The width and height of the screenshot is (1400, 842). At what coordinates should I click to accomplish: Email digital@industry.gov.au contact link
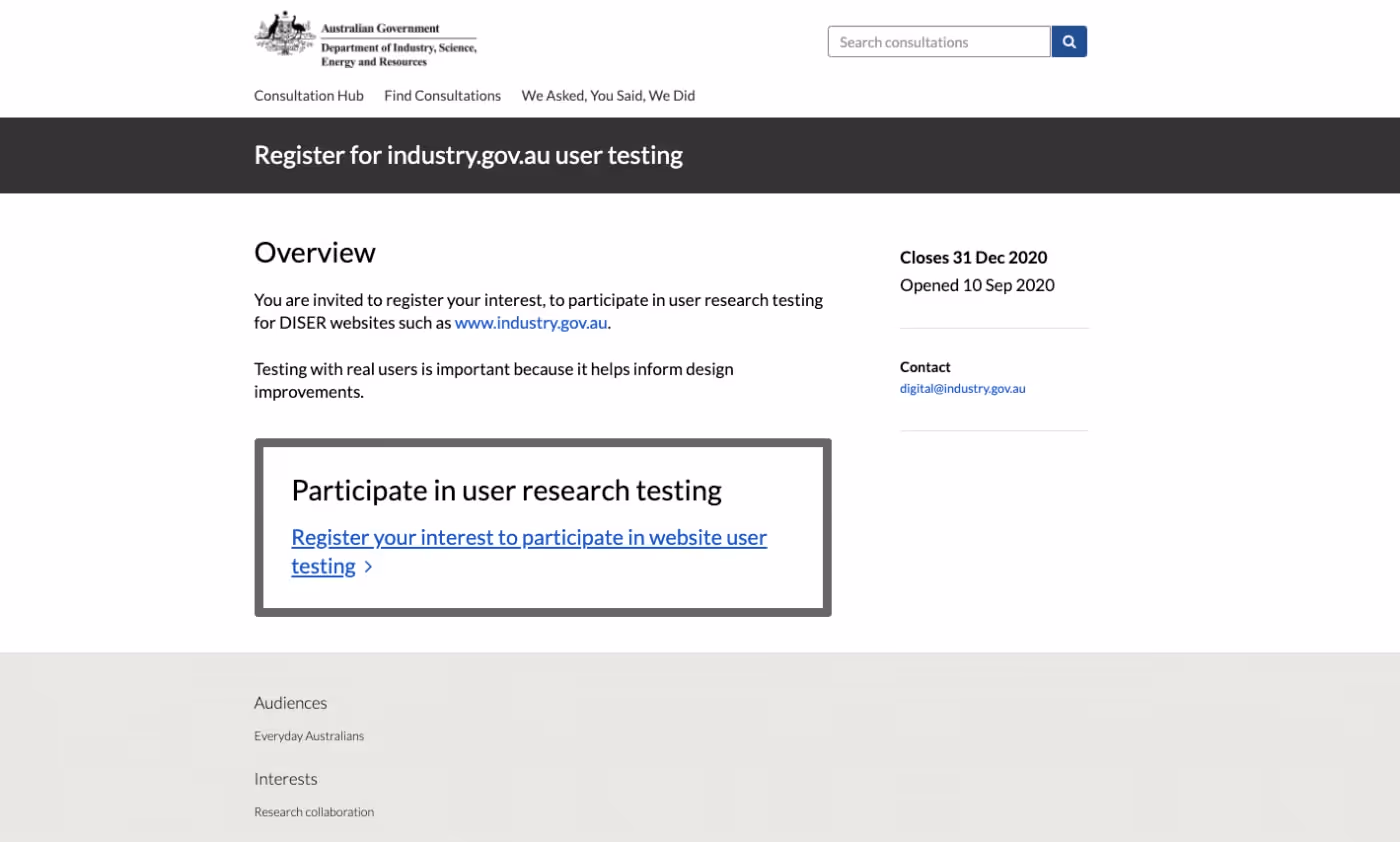click(x=963, y=389)
